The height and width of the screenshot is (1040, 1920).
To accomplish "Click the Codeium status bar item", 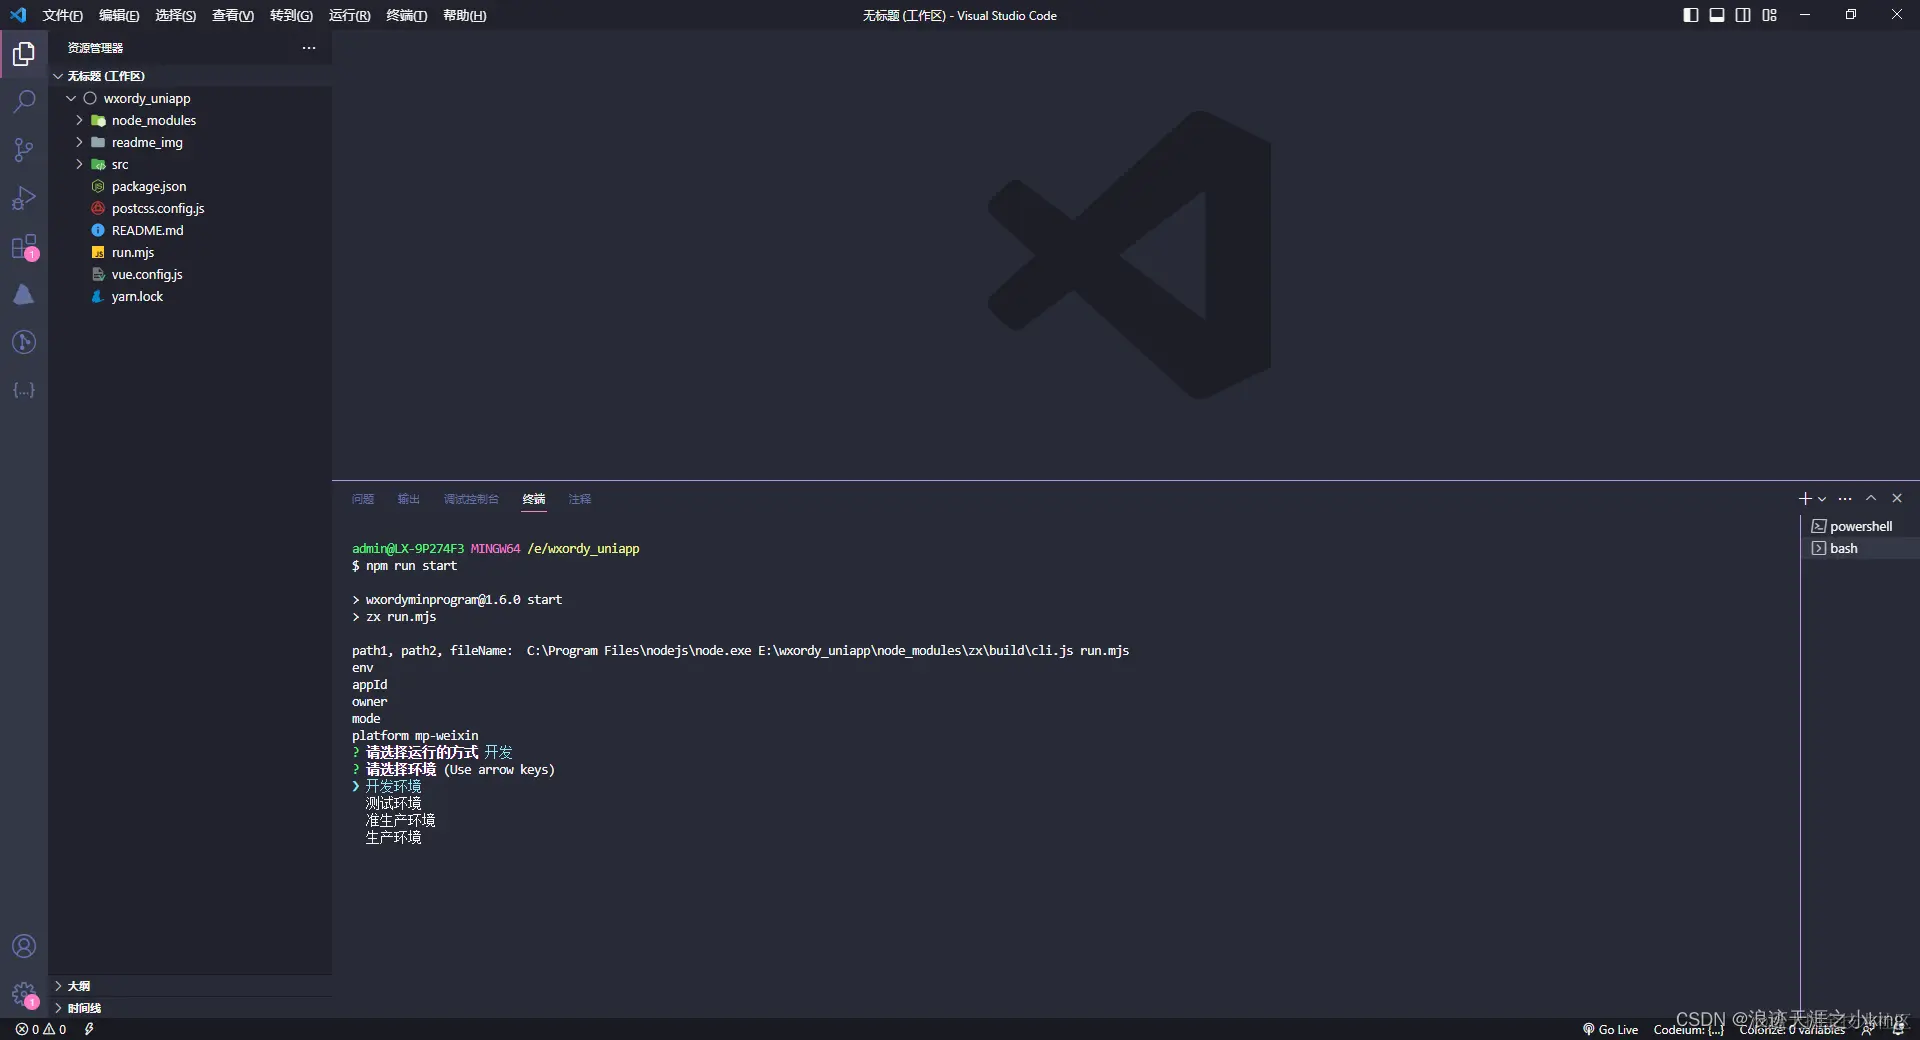I will pyautogui.click(x=1689, y=1029).
